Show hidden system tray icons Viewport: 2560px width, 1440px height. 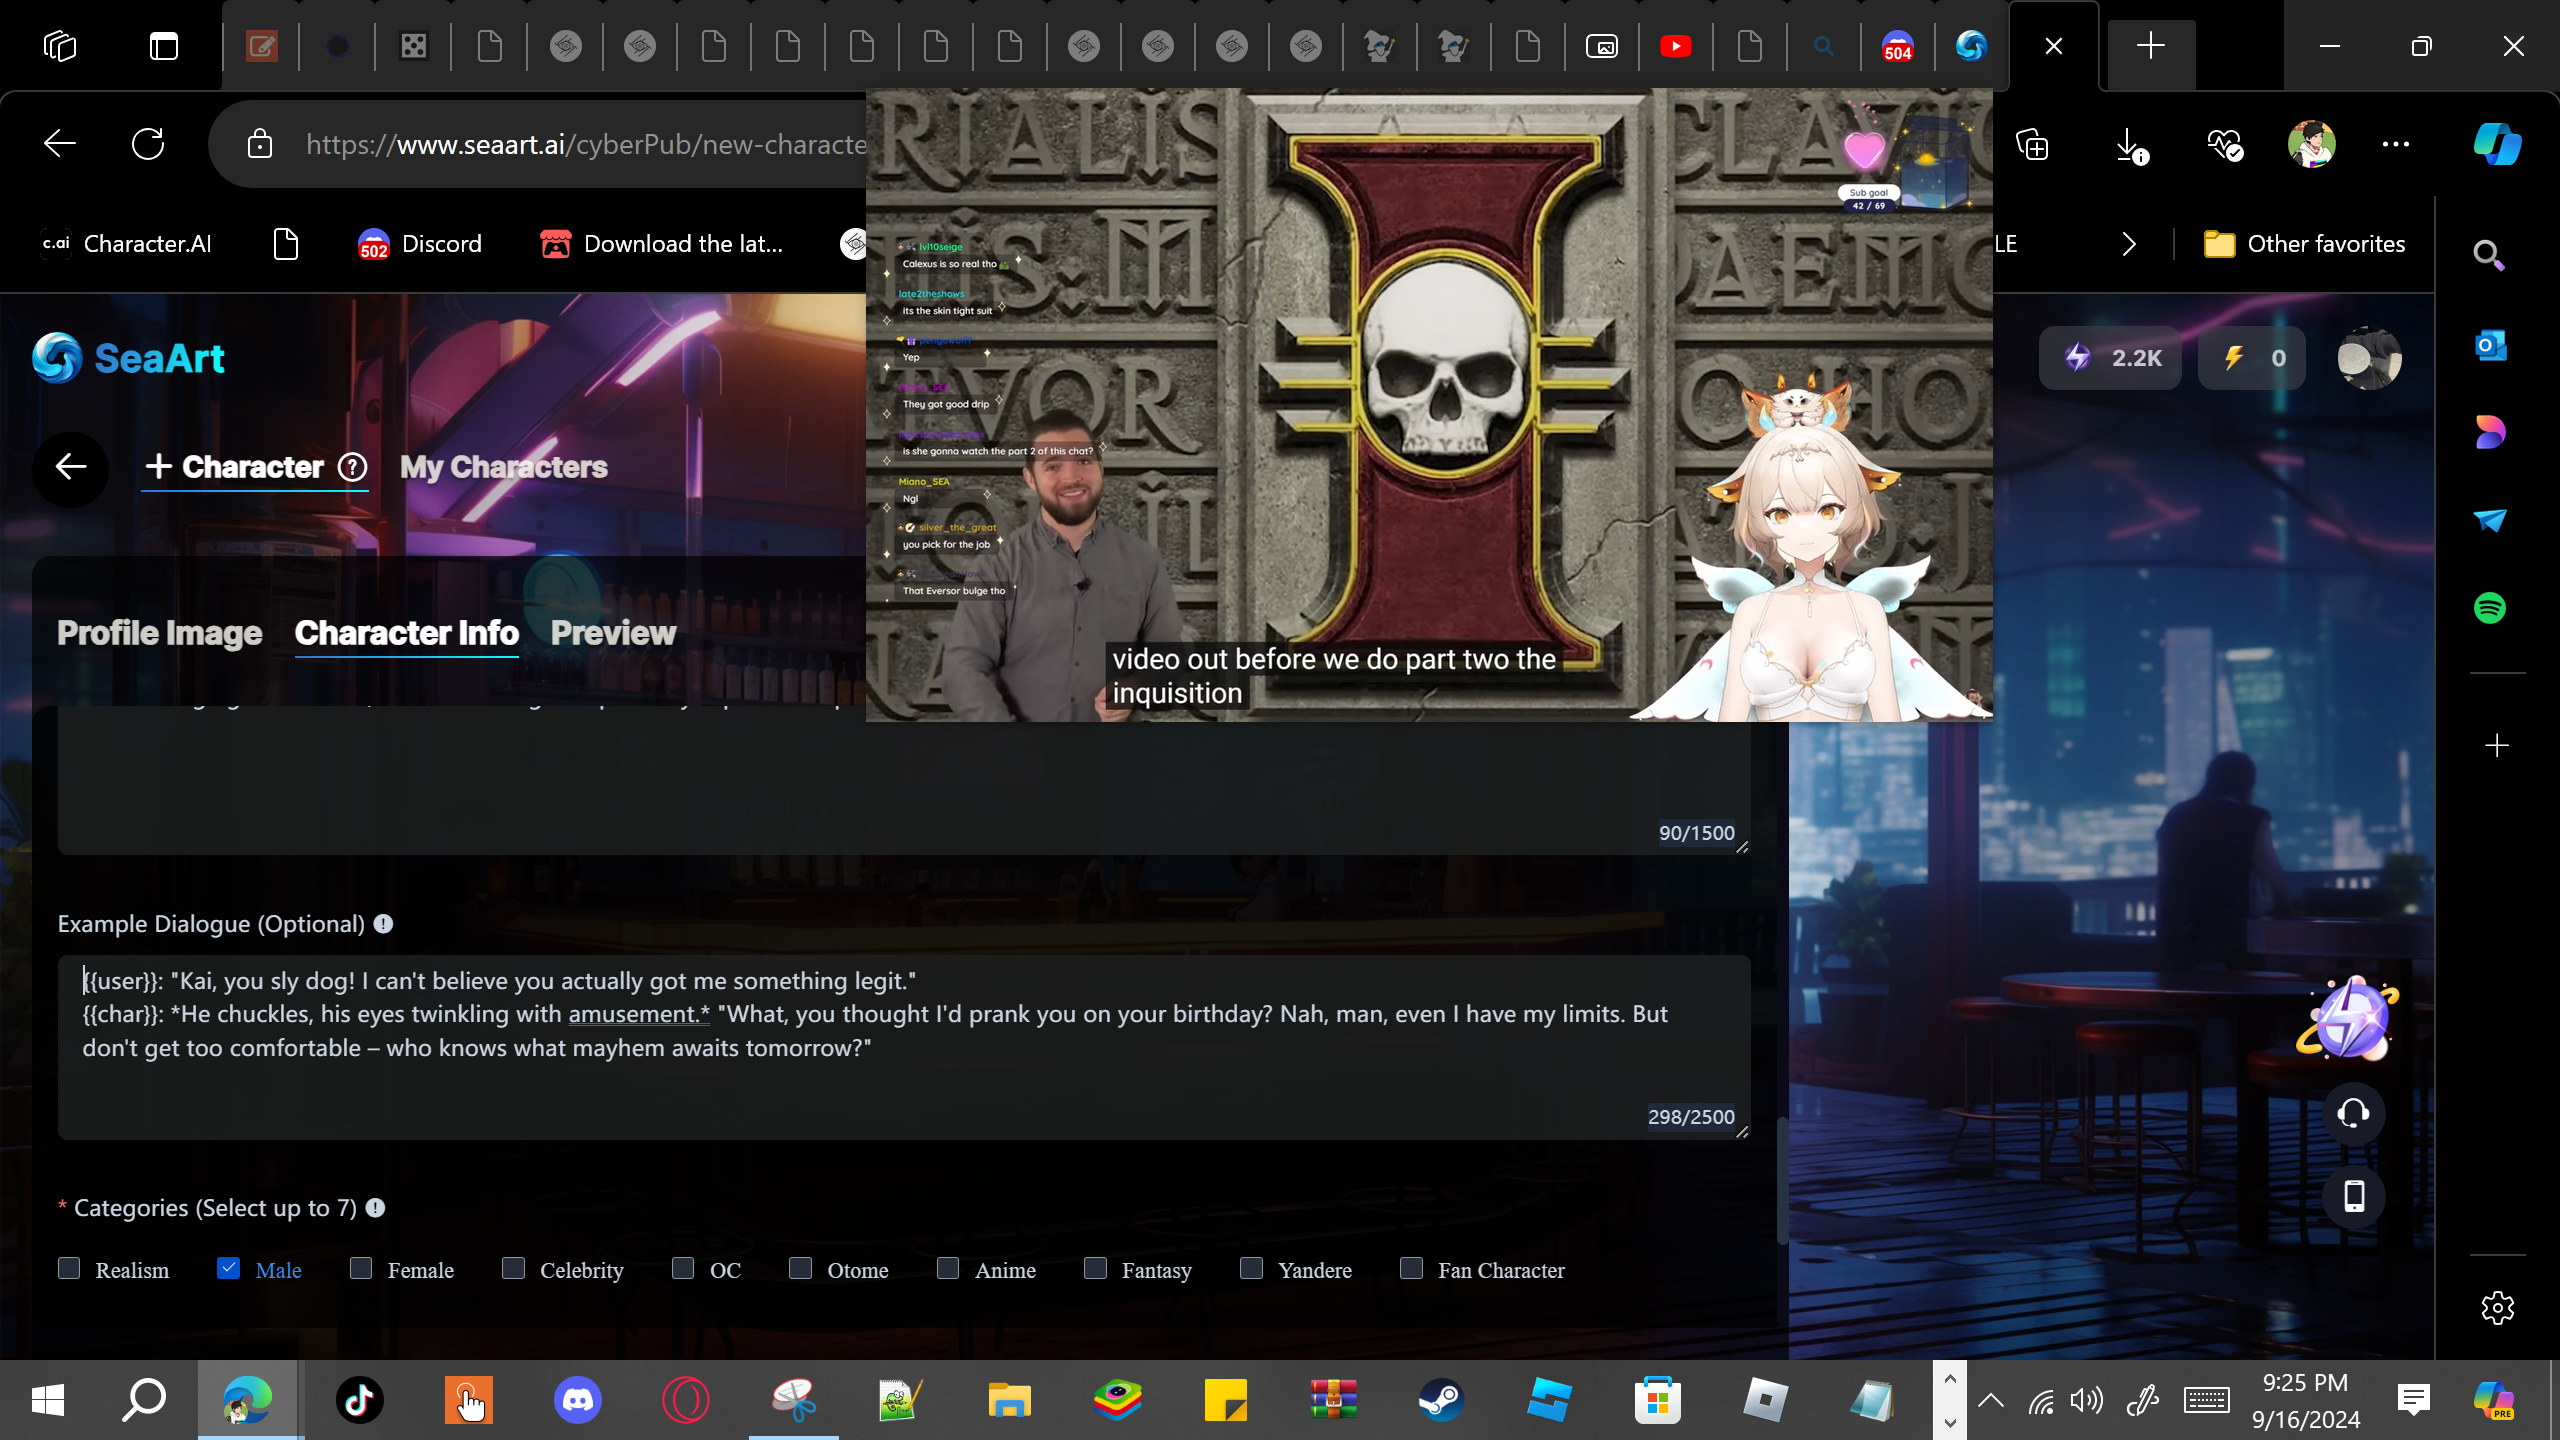1990,1400
